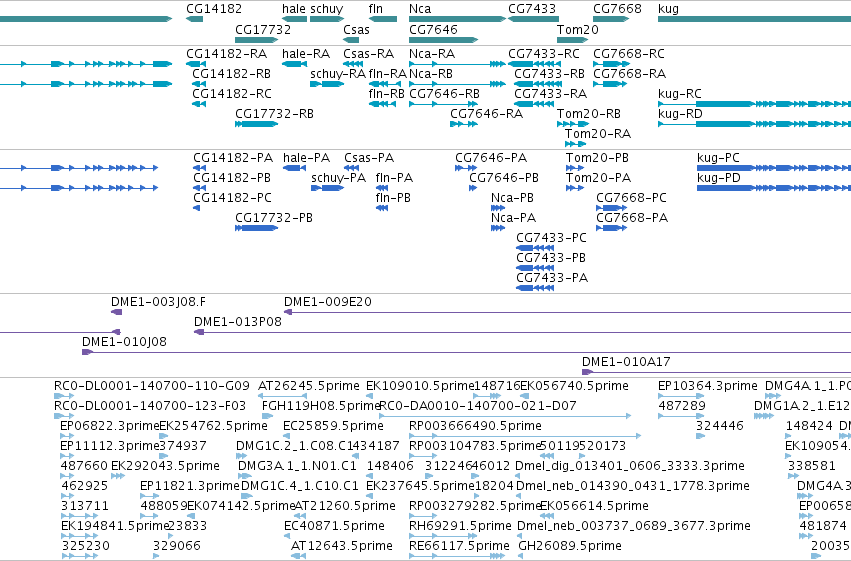
Task: Select transcript label CG7668-RA
Action: pyautogui.click(x=630, y=74)
